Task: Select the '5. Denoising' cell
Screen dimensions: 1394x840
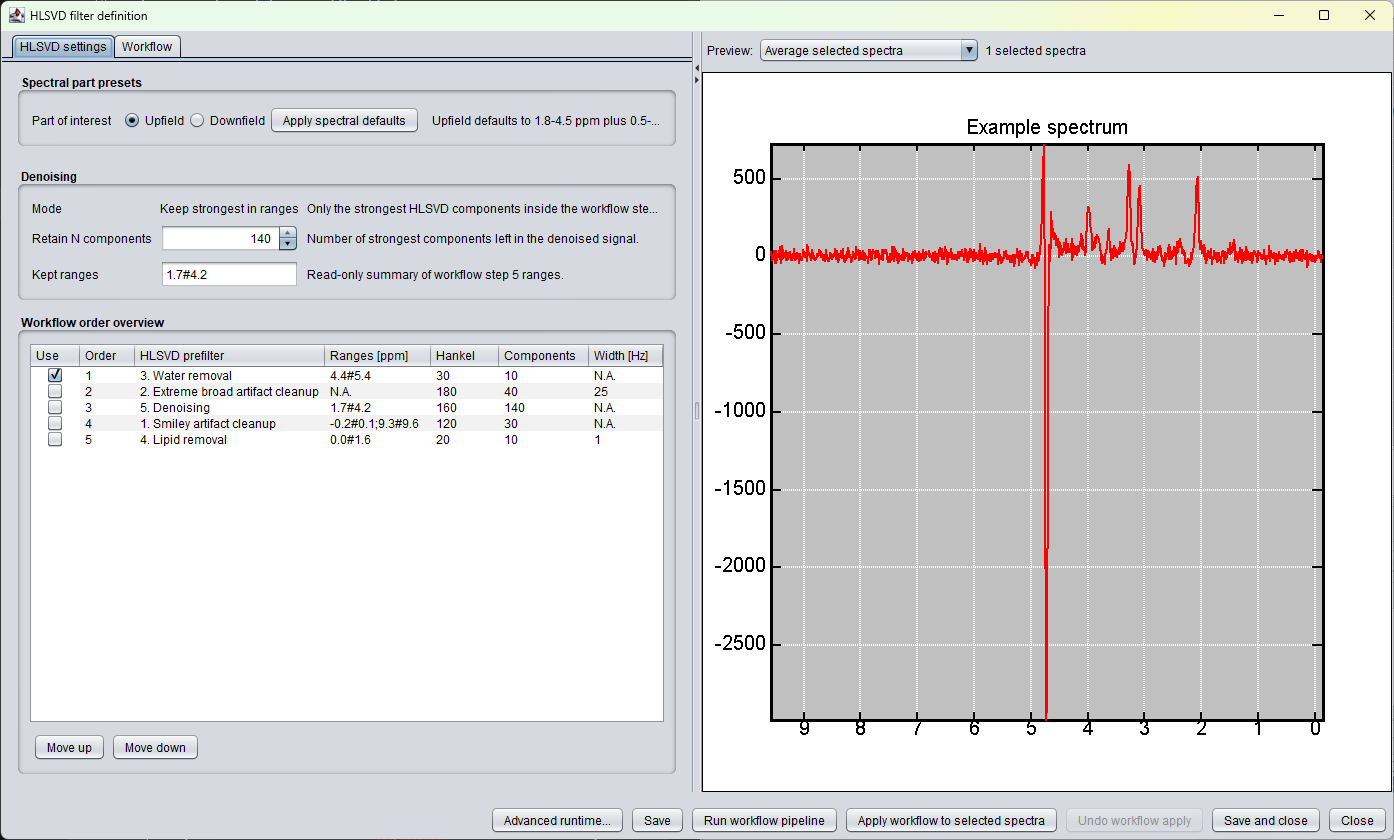Action: (x=229, y=407)
